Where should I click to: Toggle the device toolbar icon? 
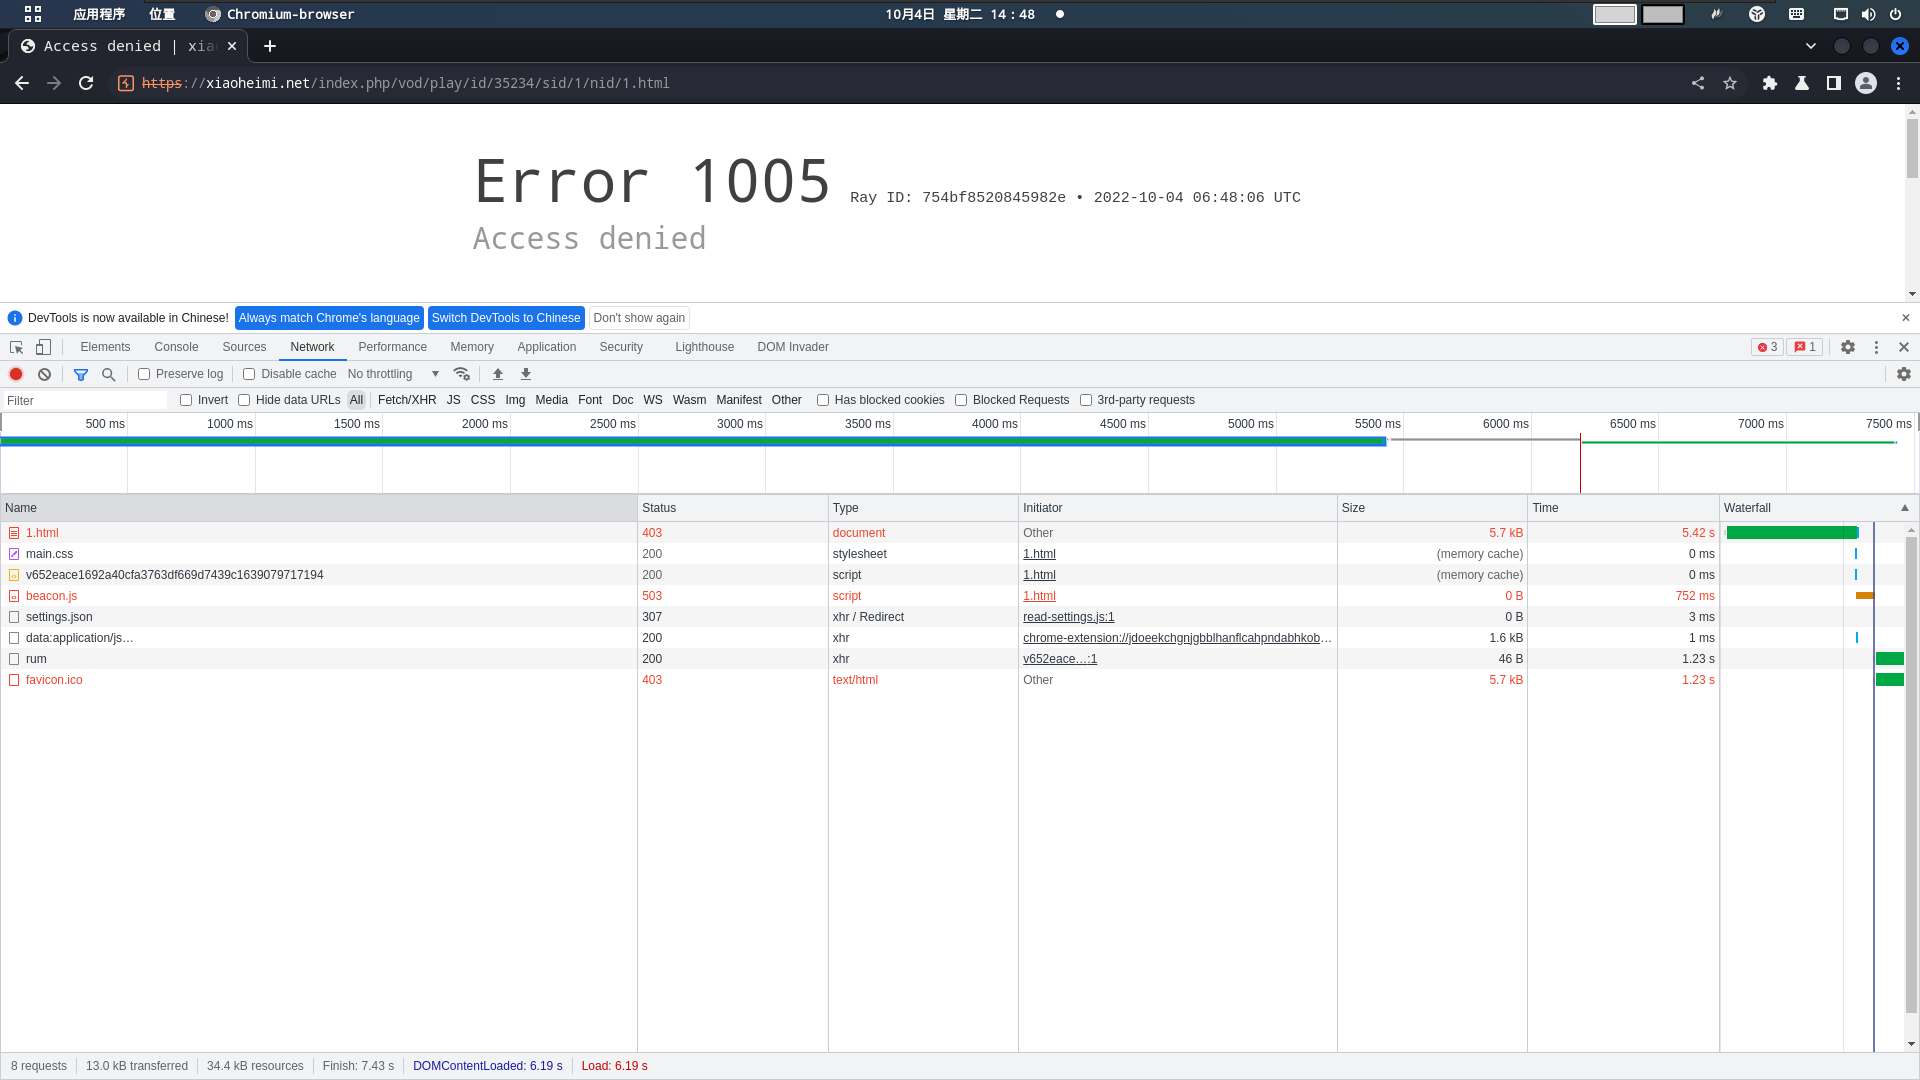(x=43, y=347)
